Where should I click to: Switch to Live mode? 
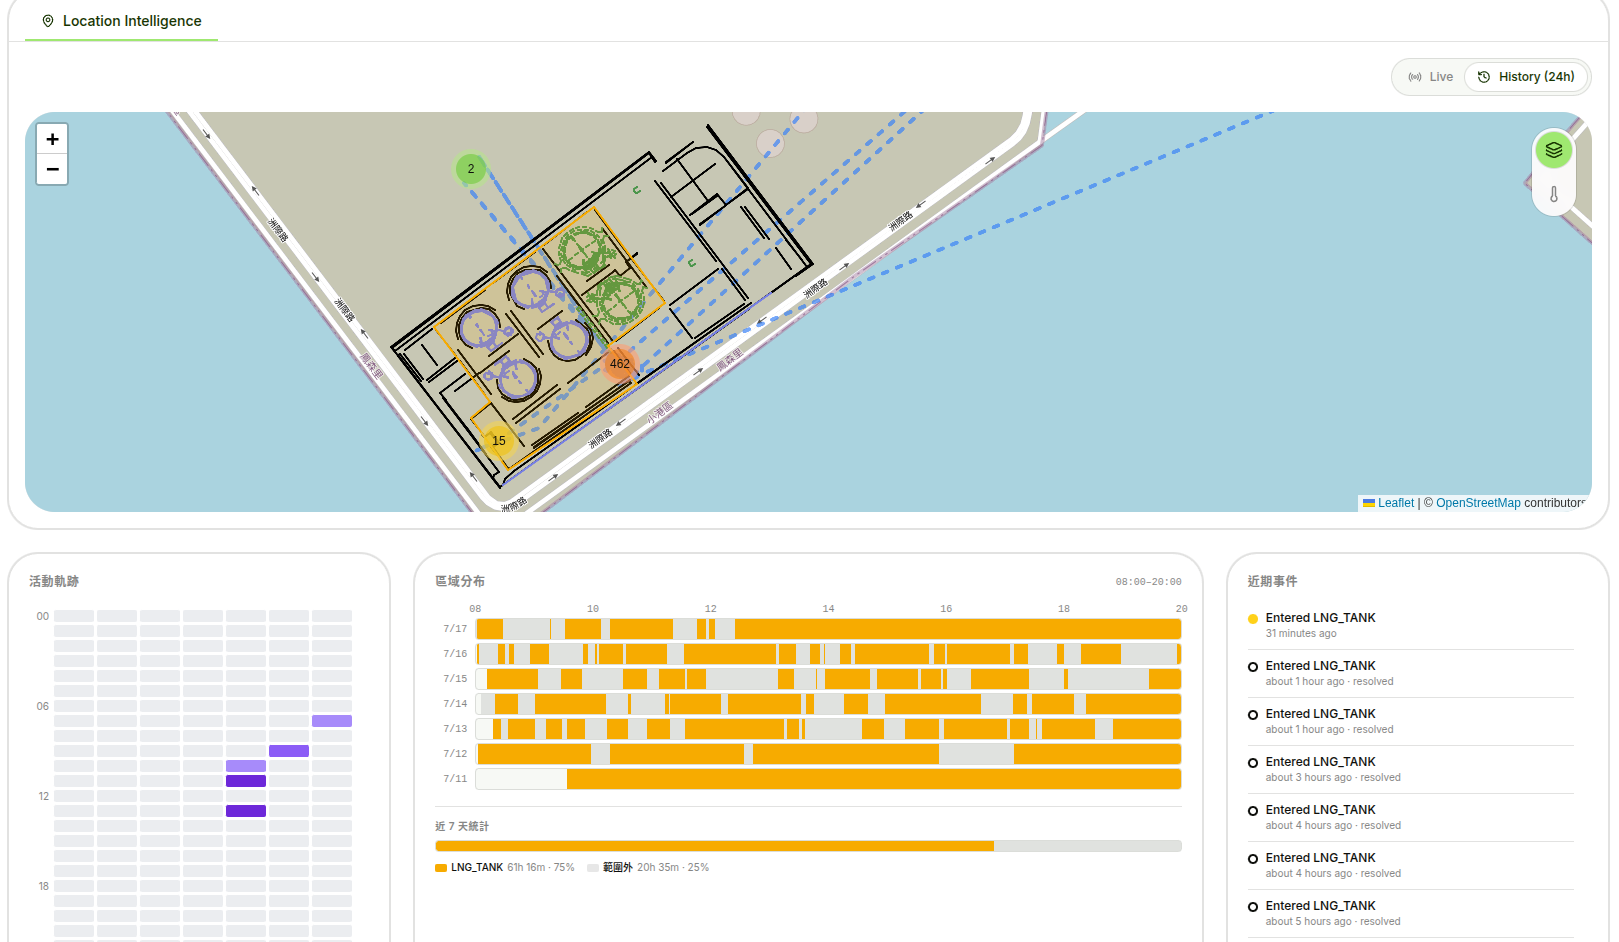pyautogui.click(x=1431, y=77)
